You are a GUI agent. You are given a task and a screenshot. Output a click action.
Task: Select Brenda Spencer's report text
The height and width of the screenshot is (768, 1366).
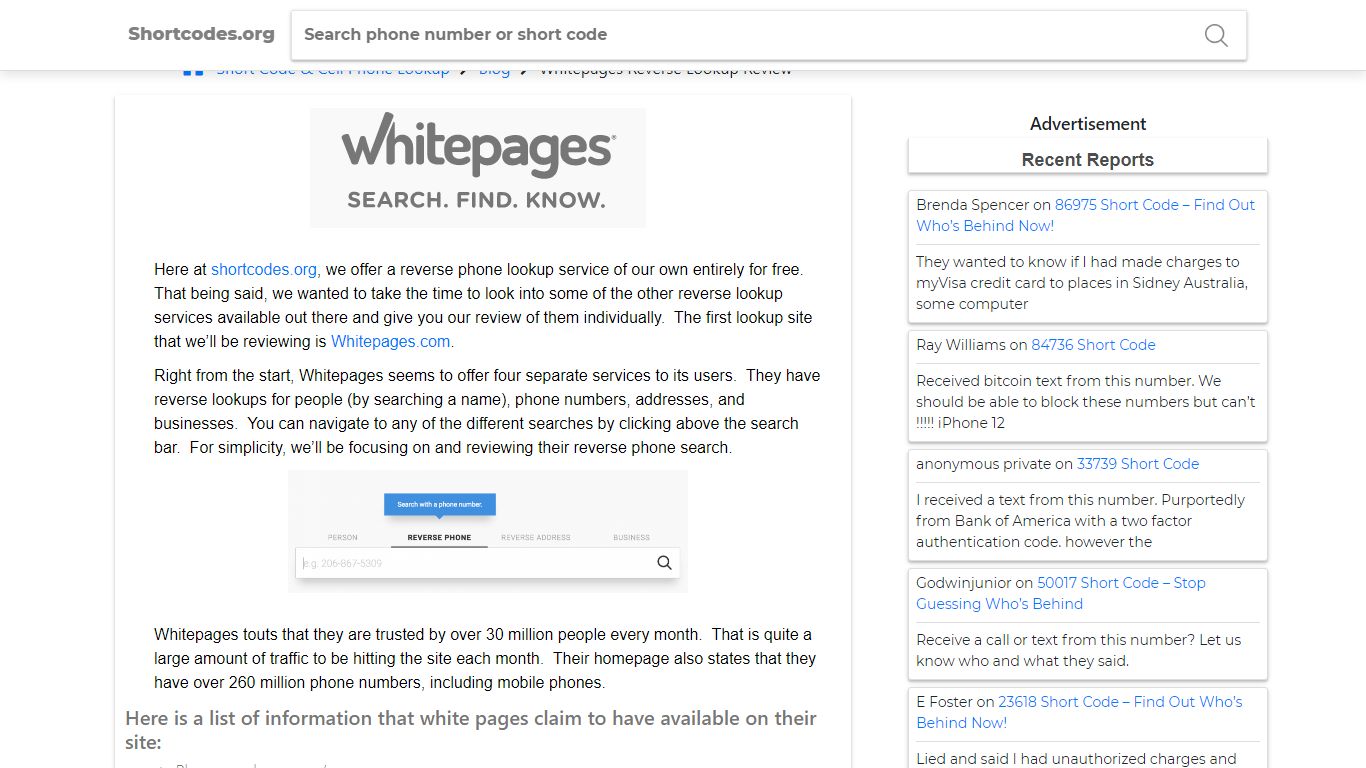pyautogui.click(x=1082, y=283)
